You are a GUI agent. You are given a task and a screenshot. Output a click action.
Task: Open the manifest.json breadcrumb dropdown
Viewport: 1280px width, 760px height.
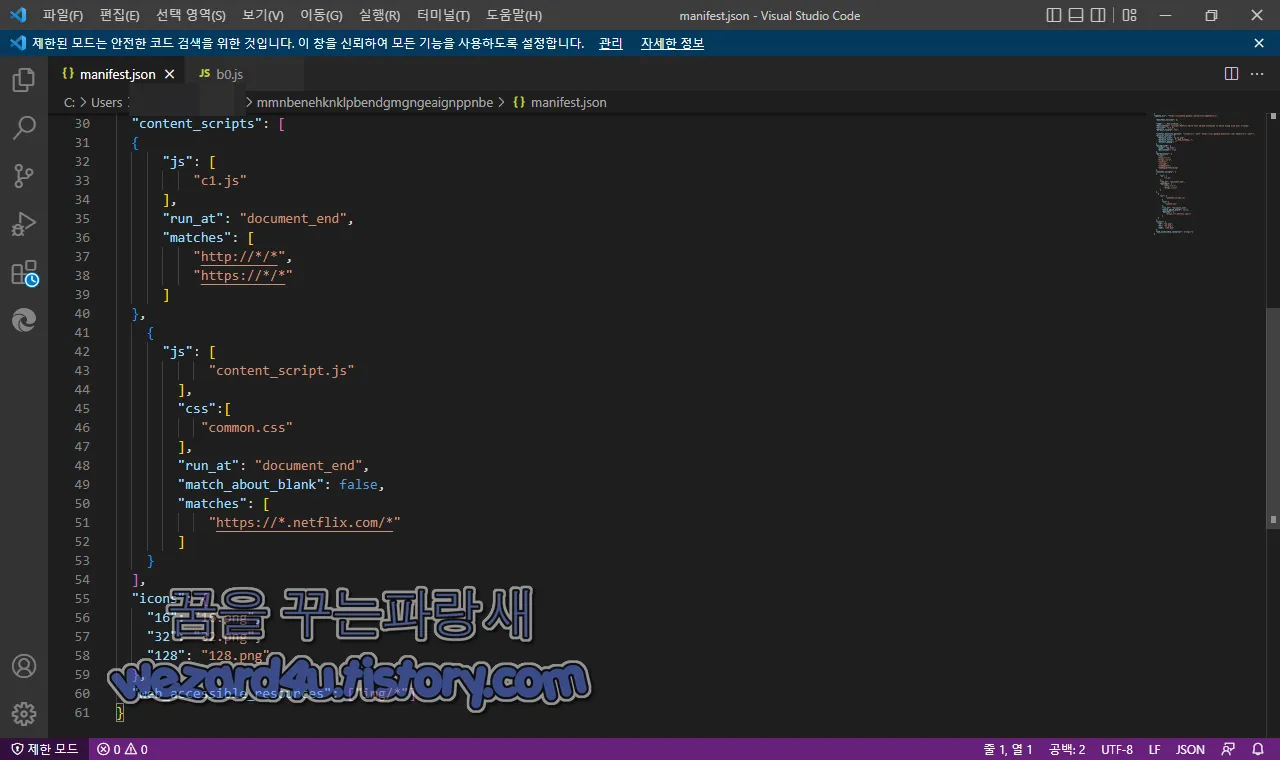click(x=570, y=101)
